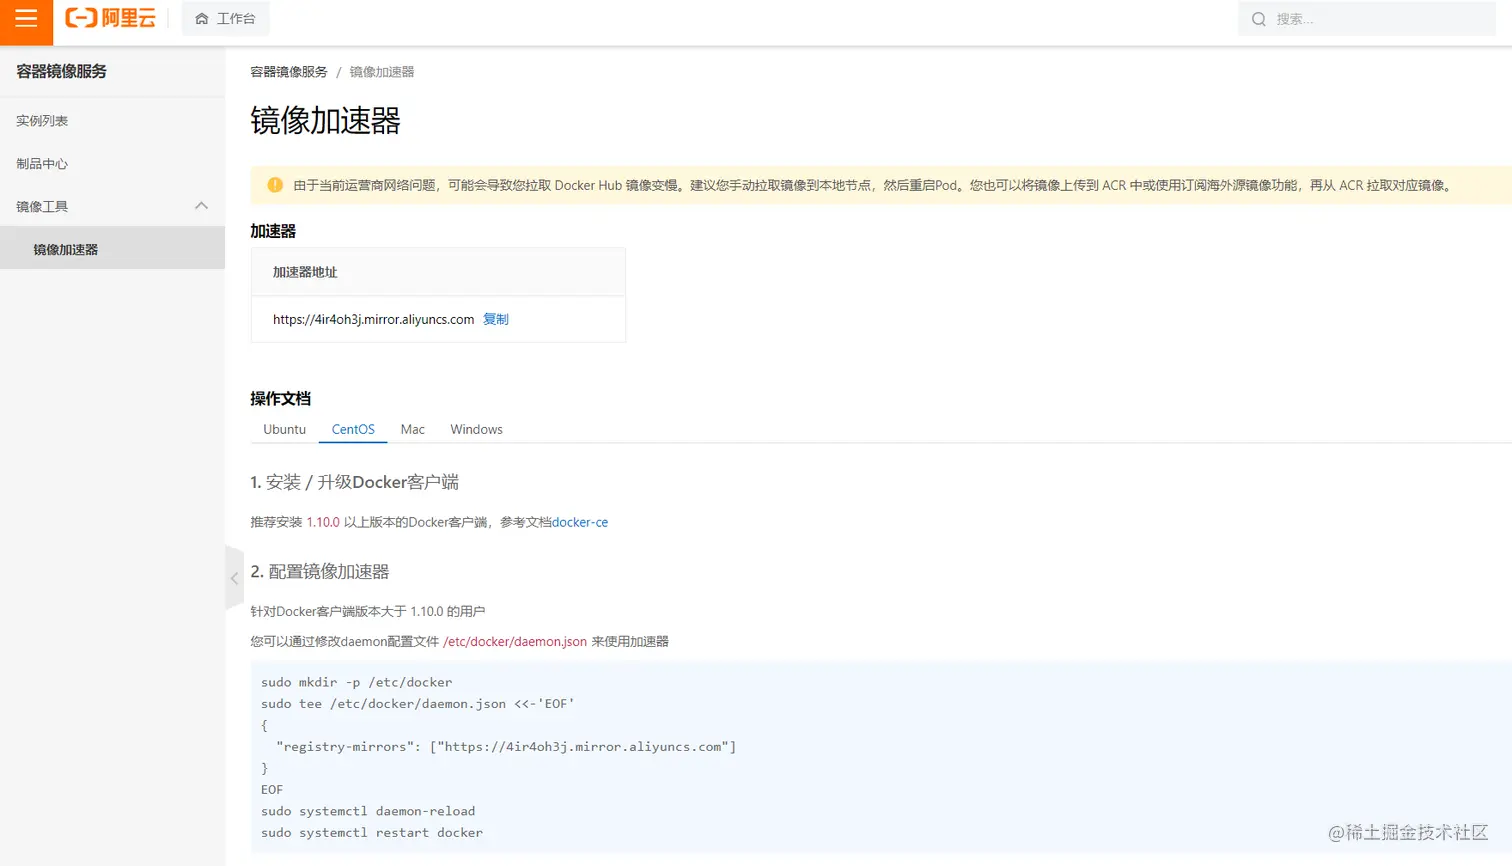Collapse the left sidebar with the chevron
Image resolution: width=1512 pixels, height=866 pixels.
tap(234, 578)
